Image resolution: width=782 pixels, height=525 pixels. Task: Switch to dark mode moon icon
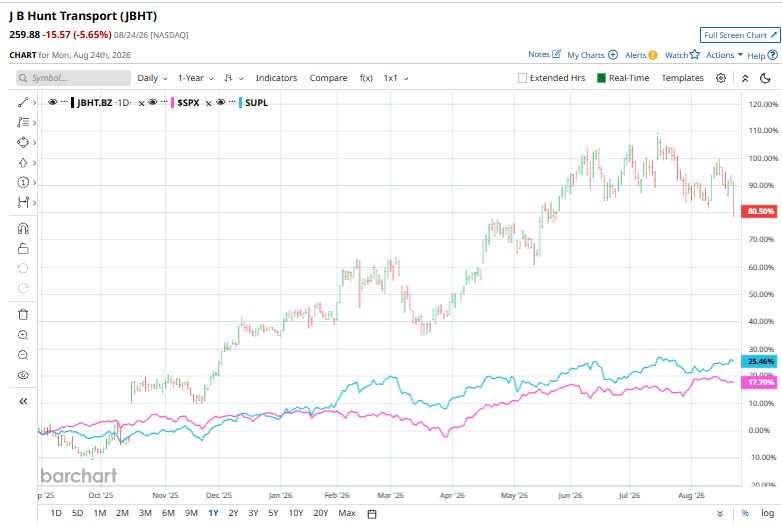[x=765, y=78]
